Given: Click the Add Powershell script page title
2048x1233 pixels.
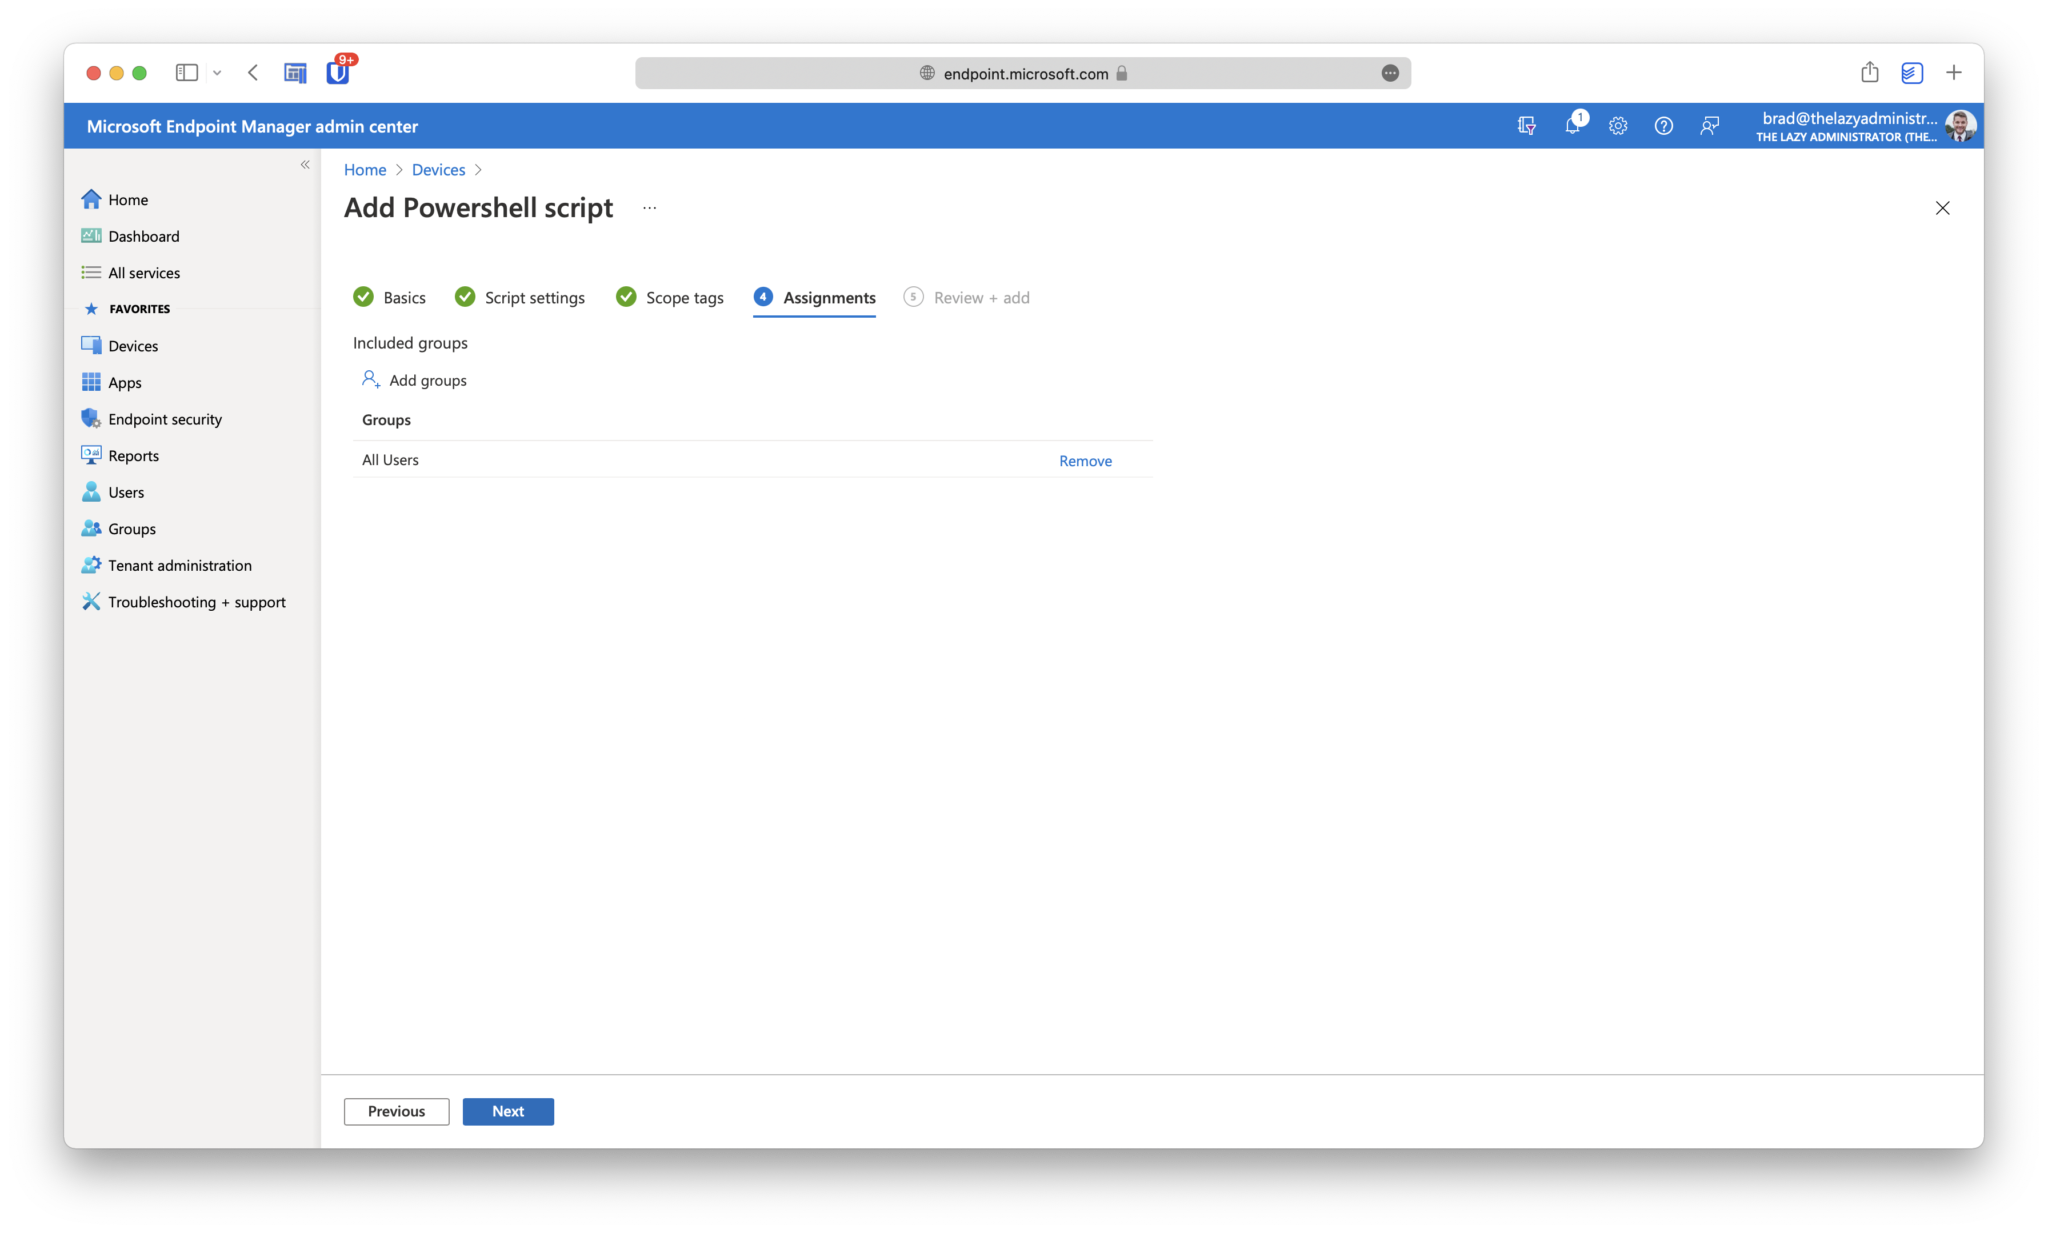Looking at the screenshot, I should pyautogui.click(x=478, y=207).
